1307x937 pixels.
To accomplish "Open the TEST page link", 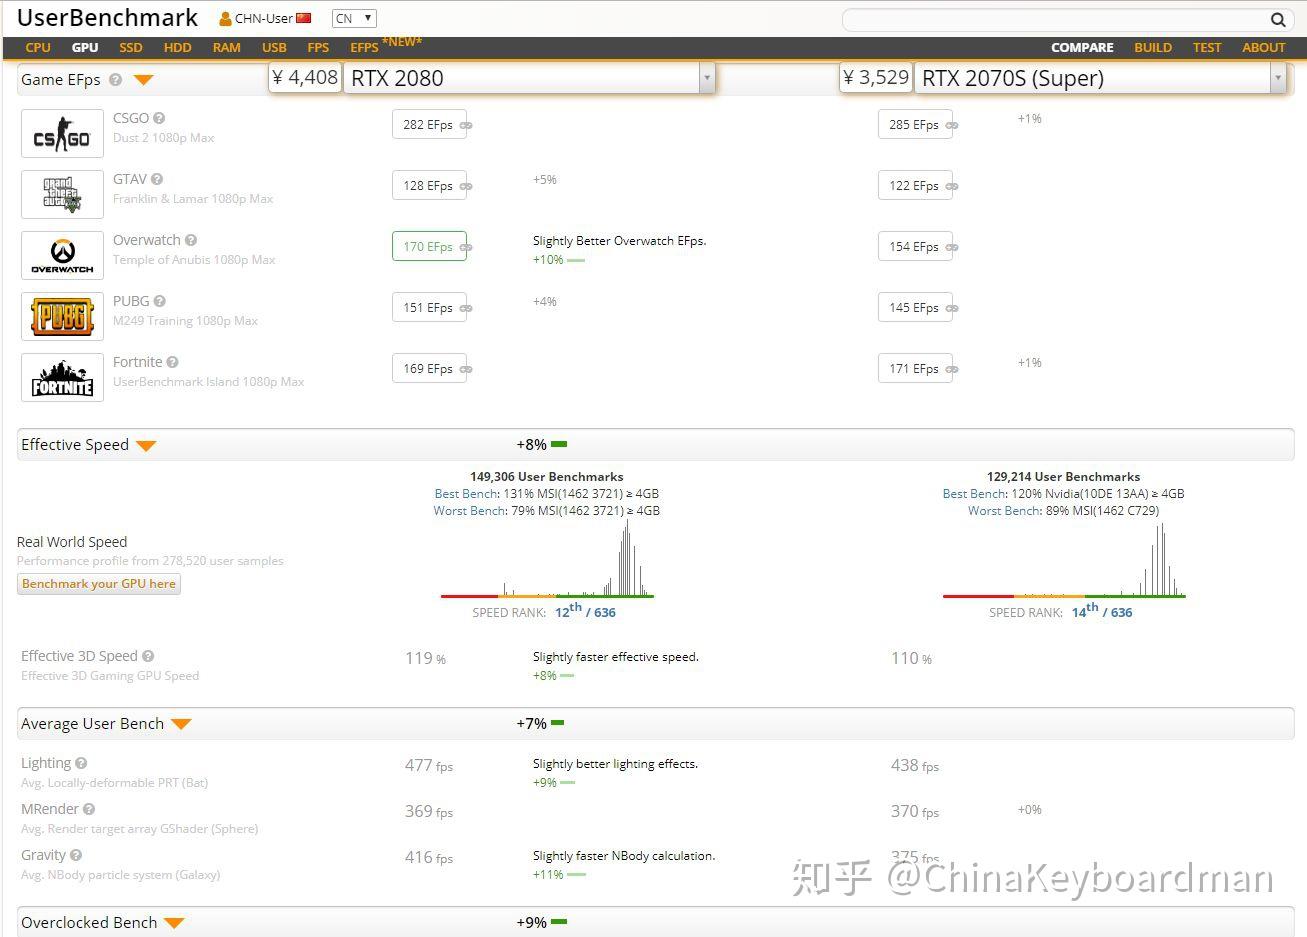I will click(x=1207, y=47).
